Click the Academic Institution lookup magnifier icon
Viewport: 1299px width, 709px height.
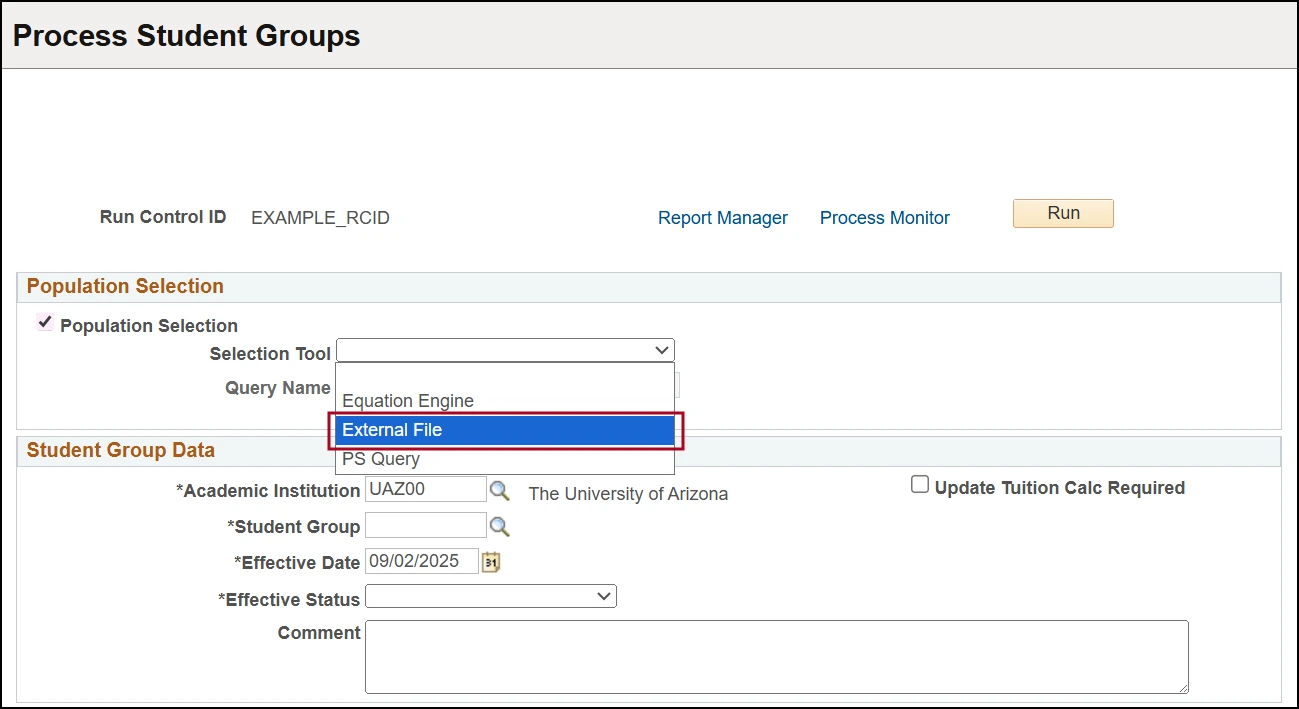click(499, 491)
